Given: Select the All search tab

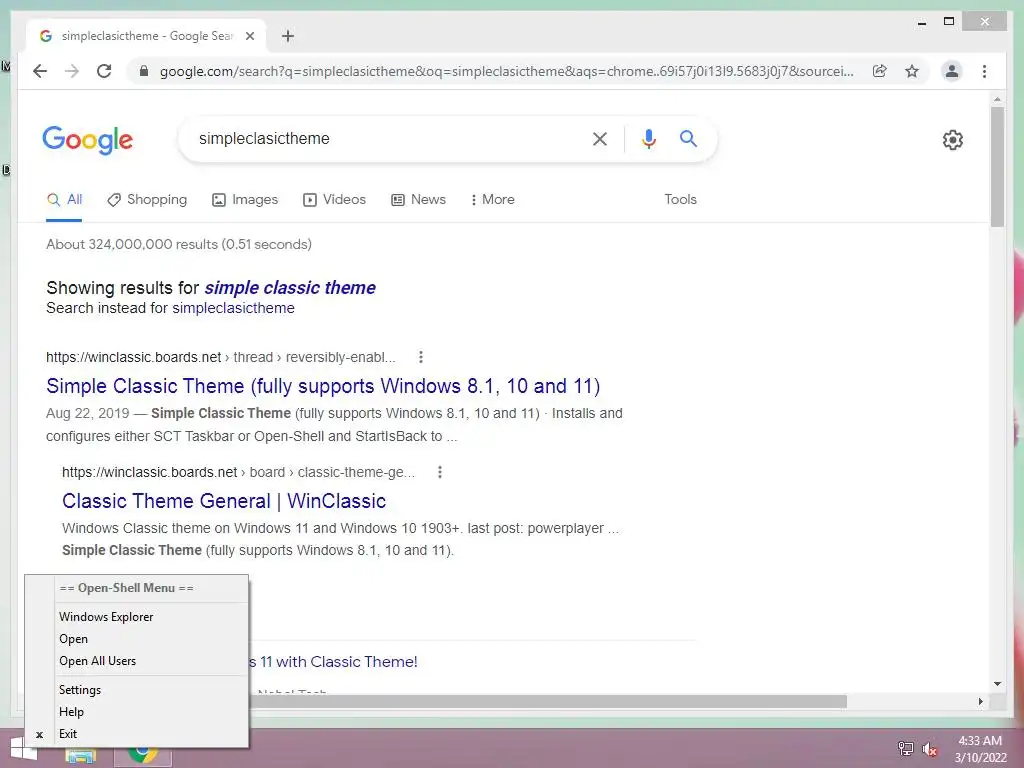Looking at the screenshot, I should tap(65, 199).
